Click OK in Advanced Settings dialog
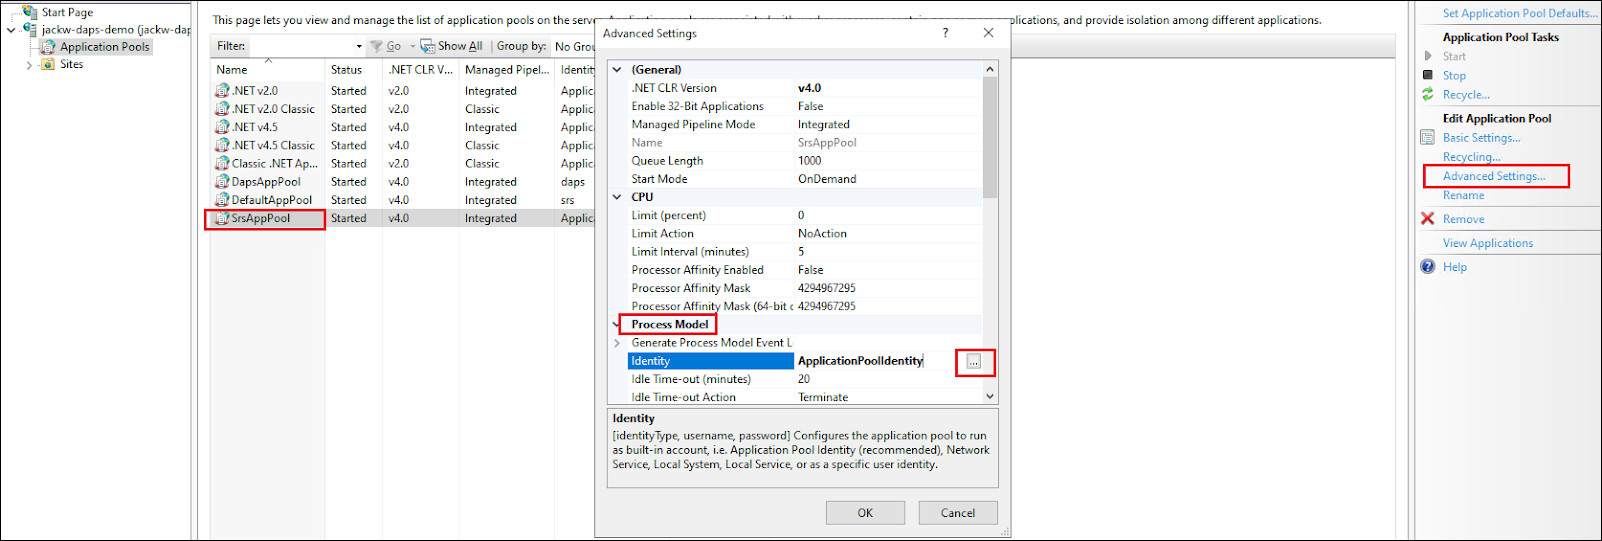 click(865, 513)
